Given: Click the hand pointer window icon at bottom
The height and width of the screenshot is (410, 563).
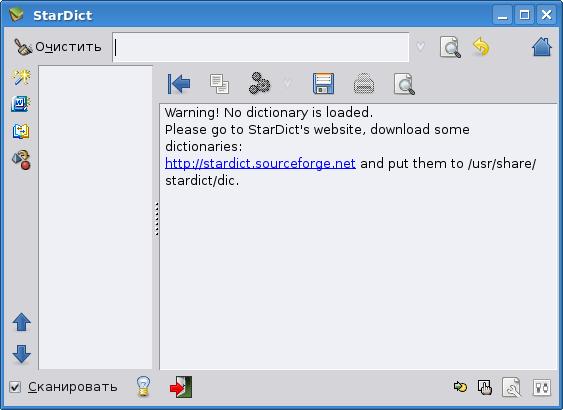Looking at the screenshot, I should pos(484,387).
